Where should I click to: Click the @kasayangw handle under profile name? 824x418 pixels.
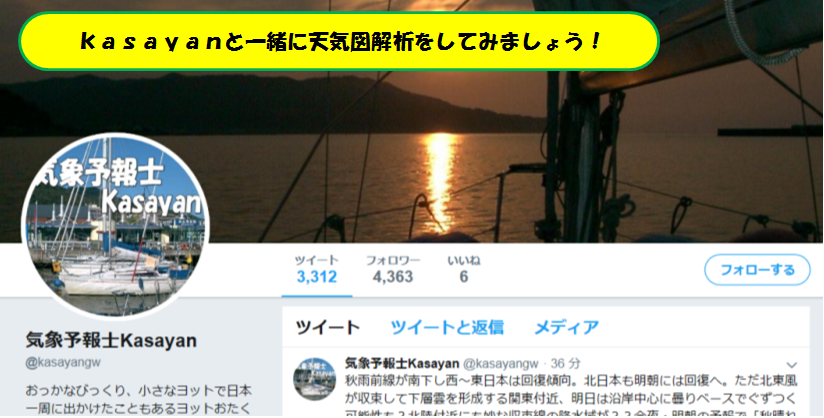click(x=63, y=362)
